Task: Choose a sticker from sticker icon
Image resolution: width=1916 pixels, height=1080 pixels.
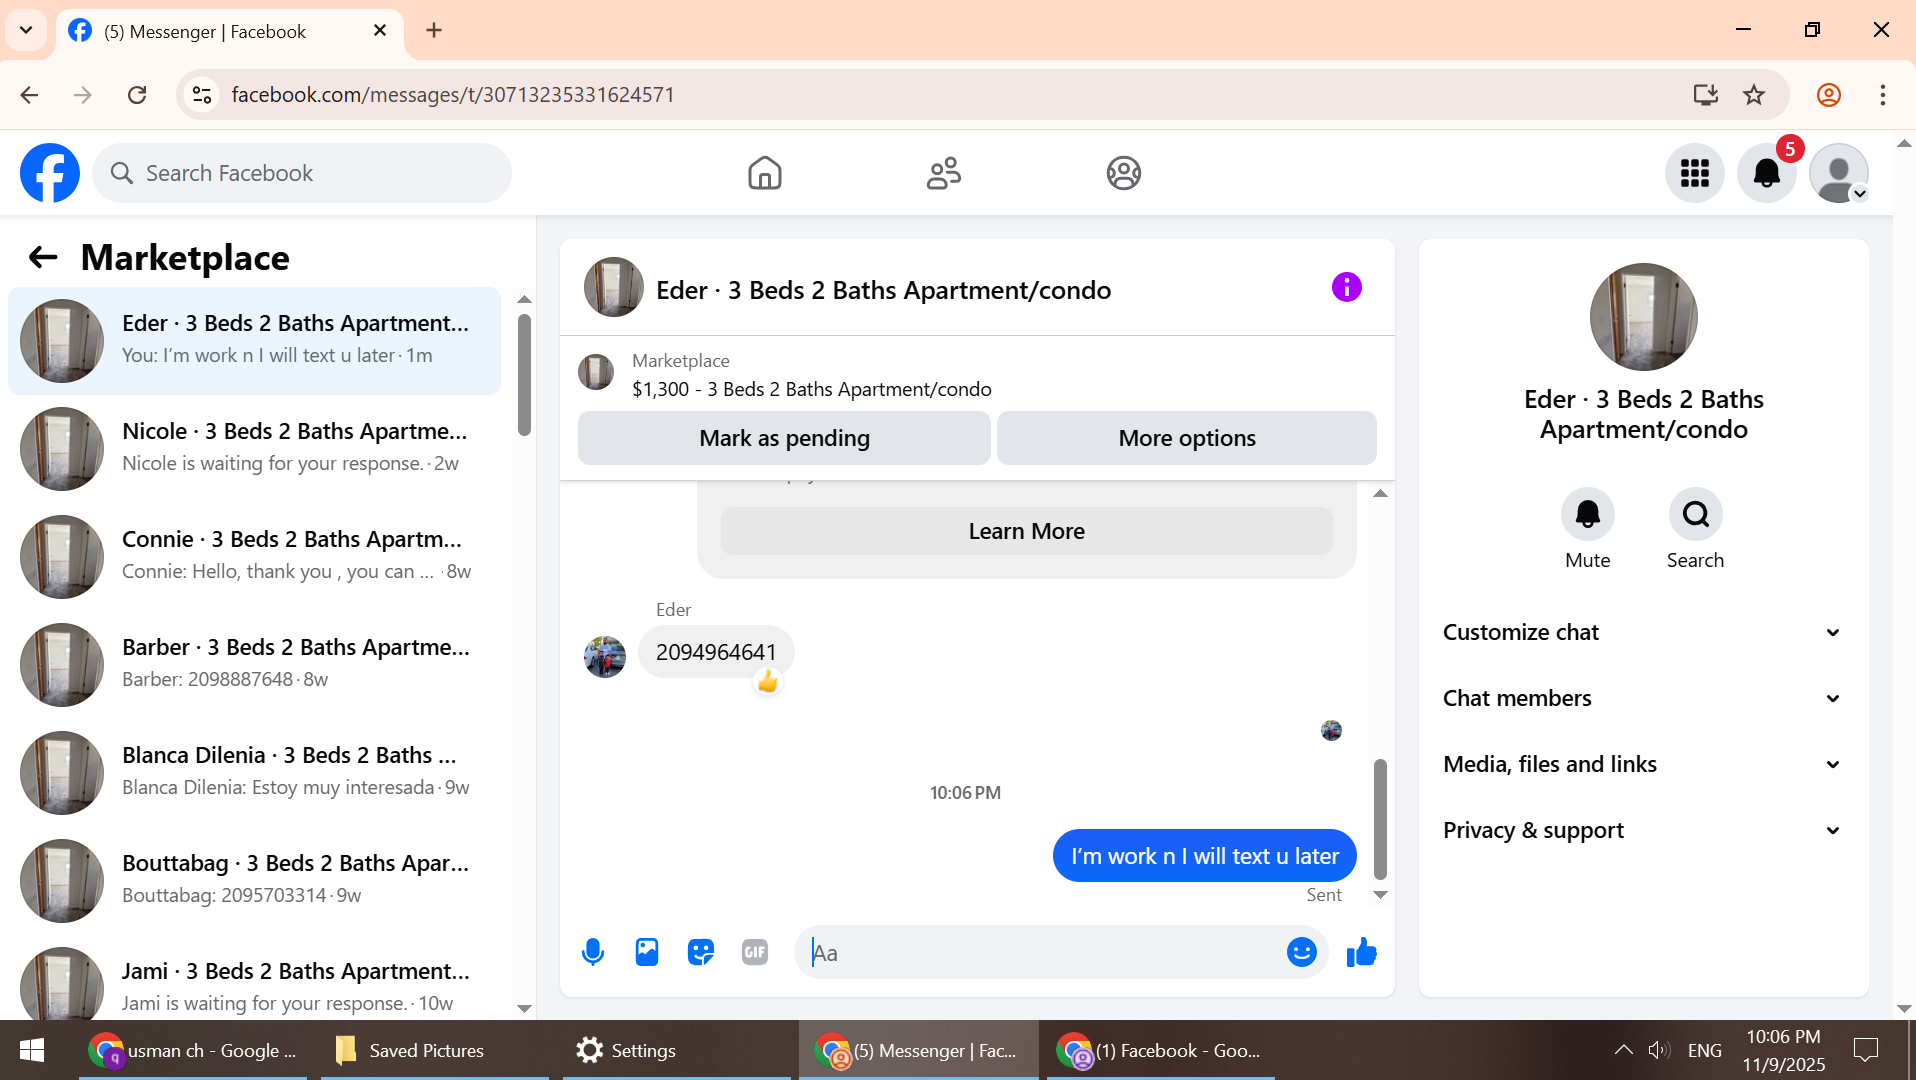Action: pyautogui.click(x=701, y=952)
